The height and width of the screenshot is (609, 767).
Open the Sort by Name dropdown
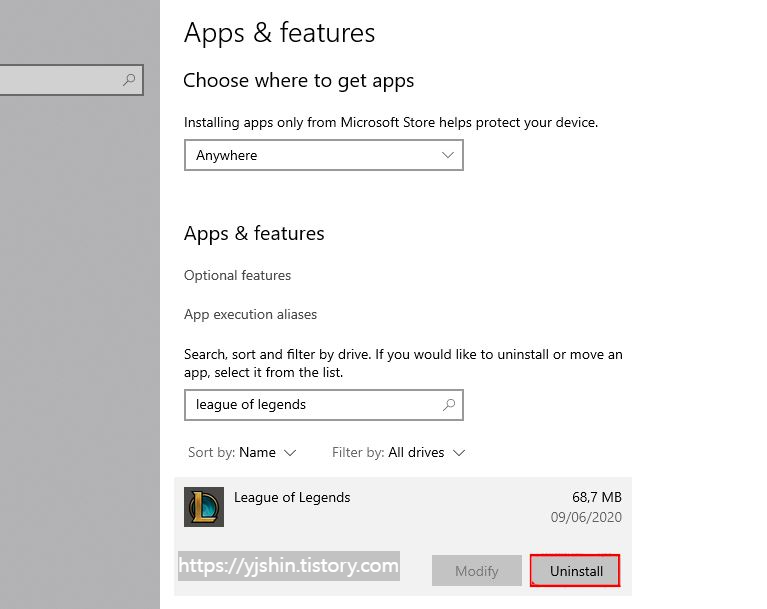[x=242, y=452]
